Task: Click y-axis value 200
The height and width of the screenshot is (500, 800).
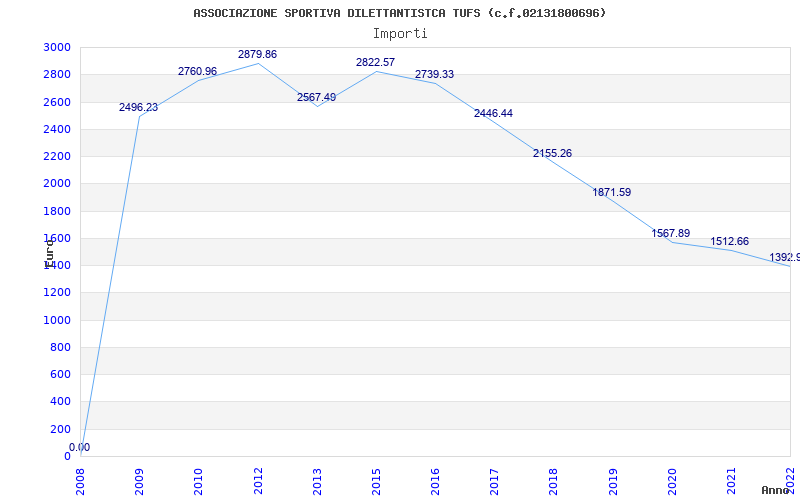Action: pyautogui.click(x=61, y=429)
